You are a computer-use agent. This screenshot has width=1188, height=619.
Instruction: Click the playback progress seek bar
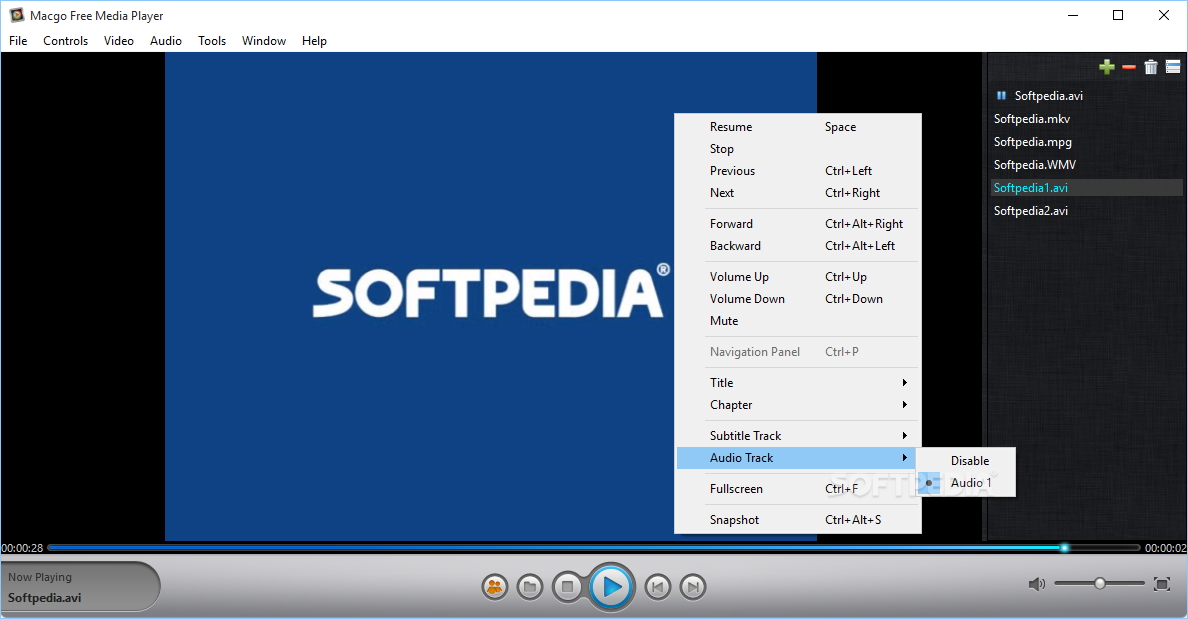593,547
